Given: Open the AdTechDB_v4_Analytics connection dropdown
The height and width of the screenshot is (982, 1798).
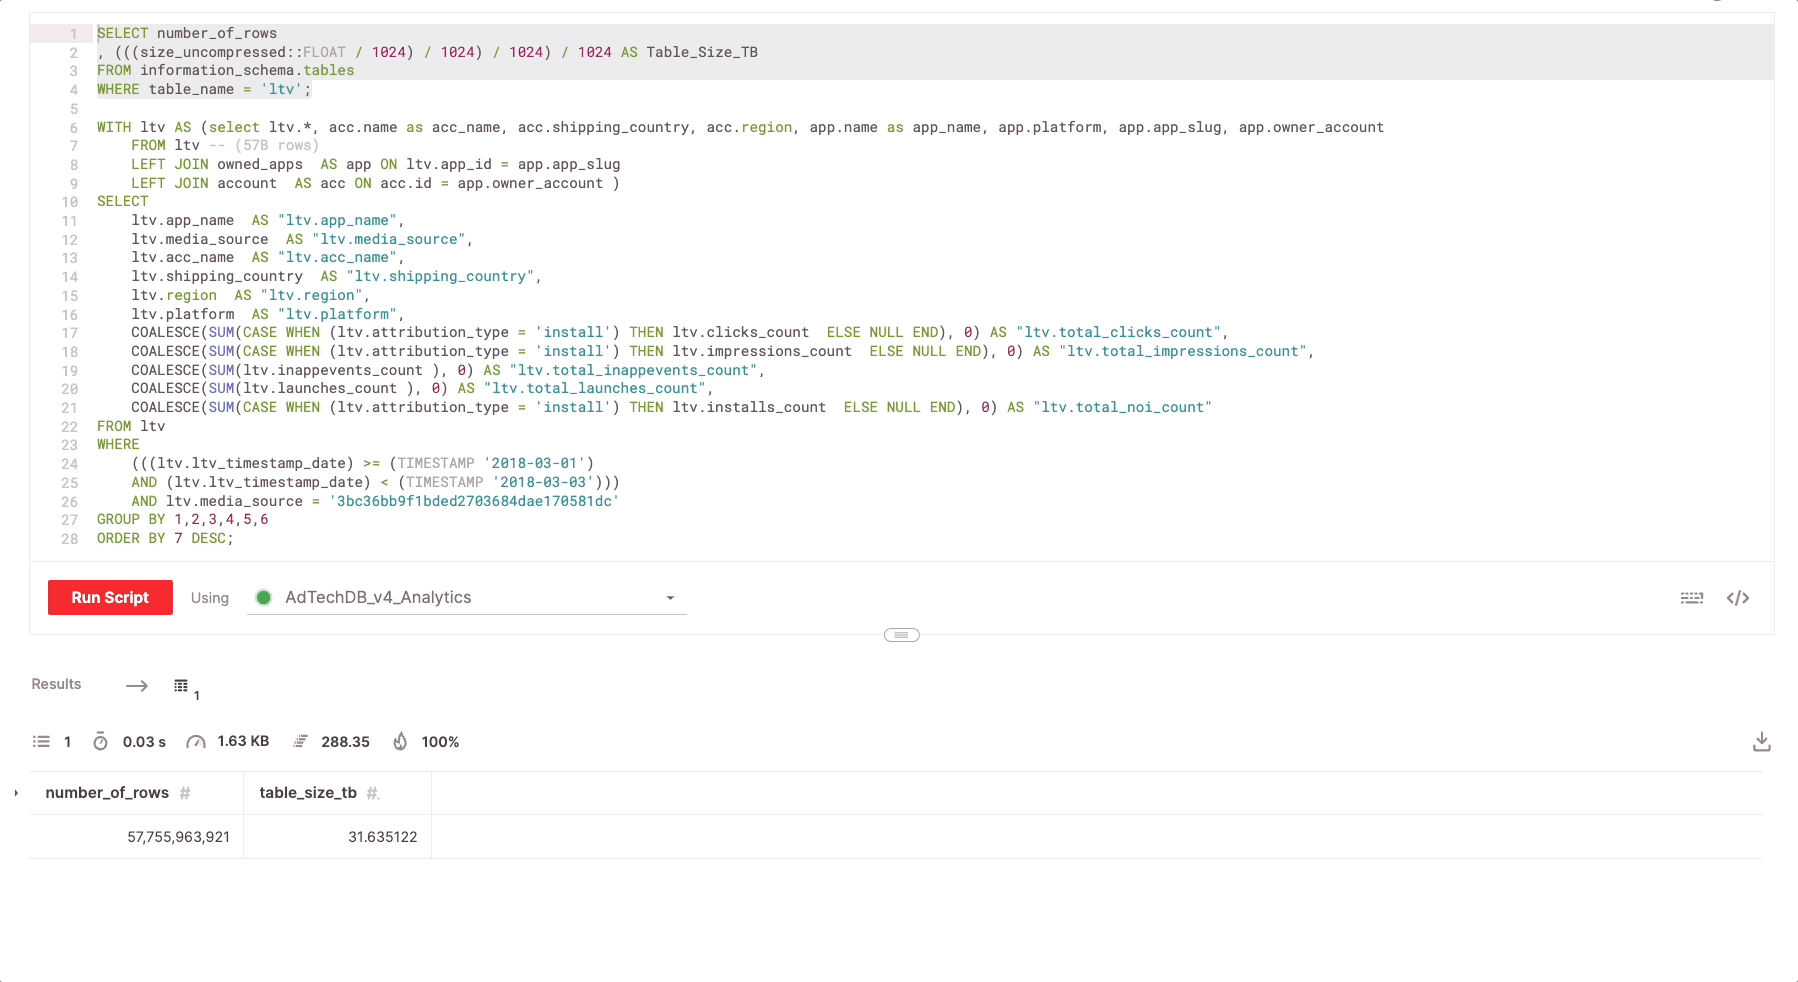Looking at the screenshot, I should click(467, 597).
